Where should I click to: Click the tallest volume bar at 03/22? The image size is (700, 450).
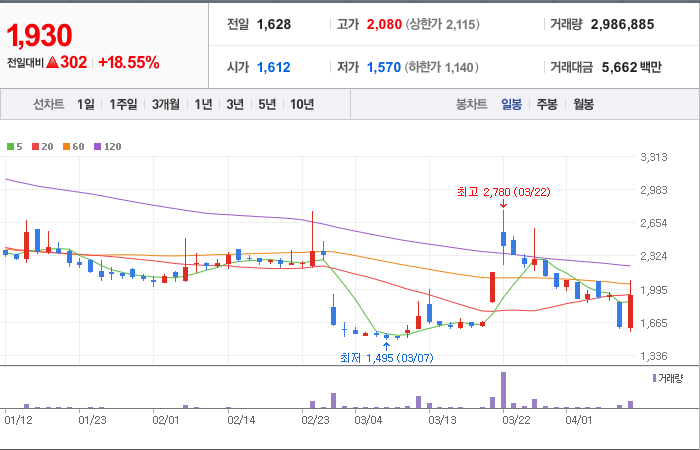(x=504, y=390)
